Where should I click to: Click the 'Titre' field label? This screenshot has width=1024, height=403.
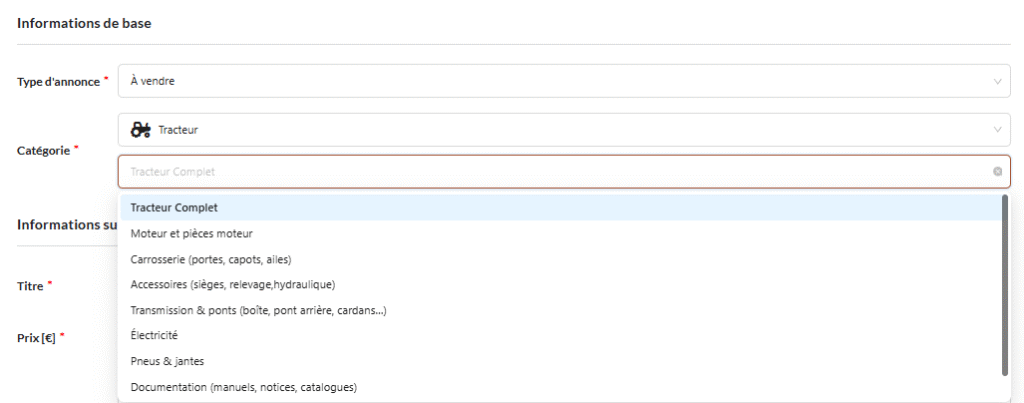[x=31, y=286]
